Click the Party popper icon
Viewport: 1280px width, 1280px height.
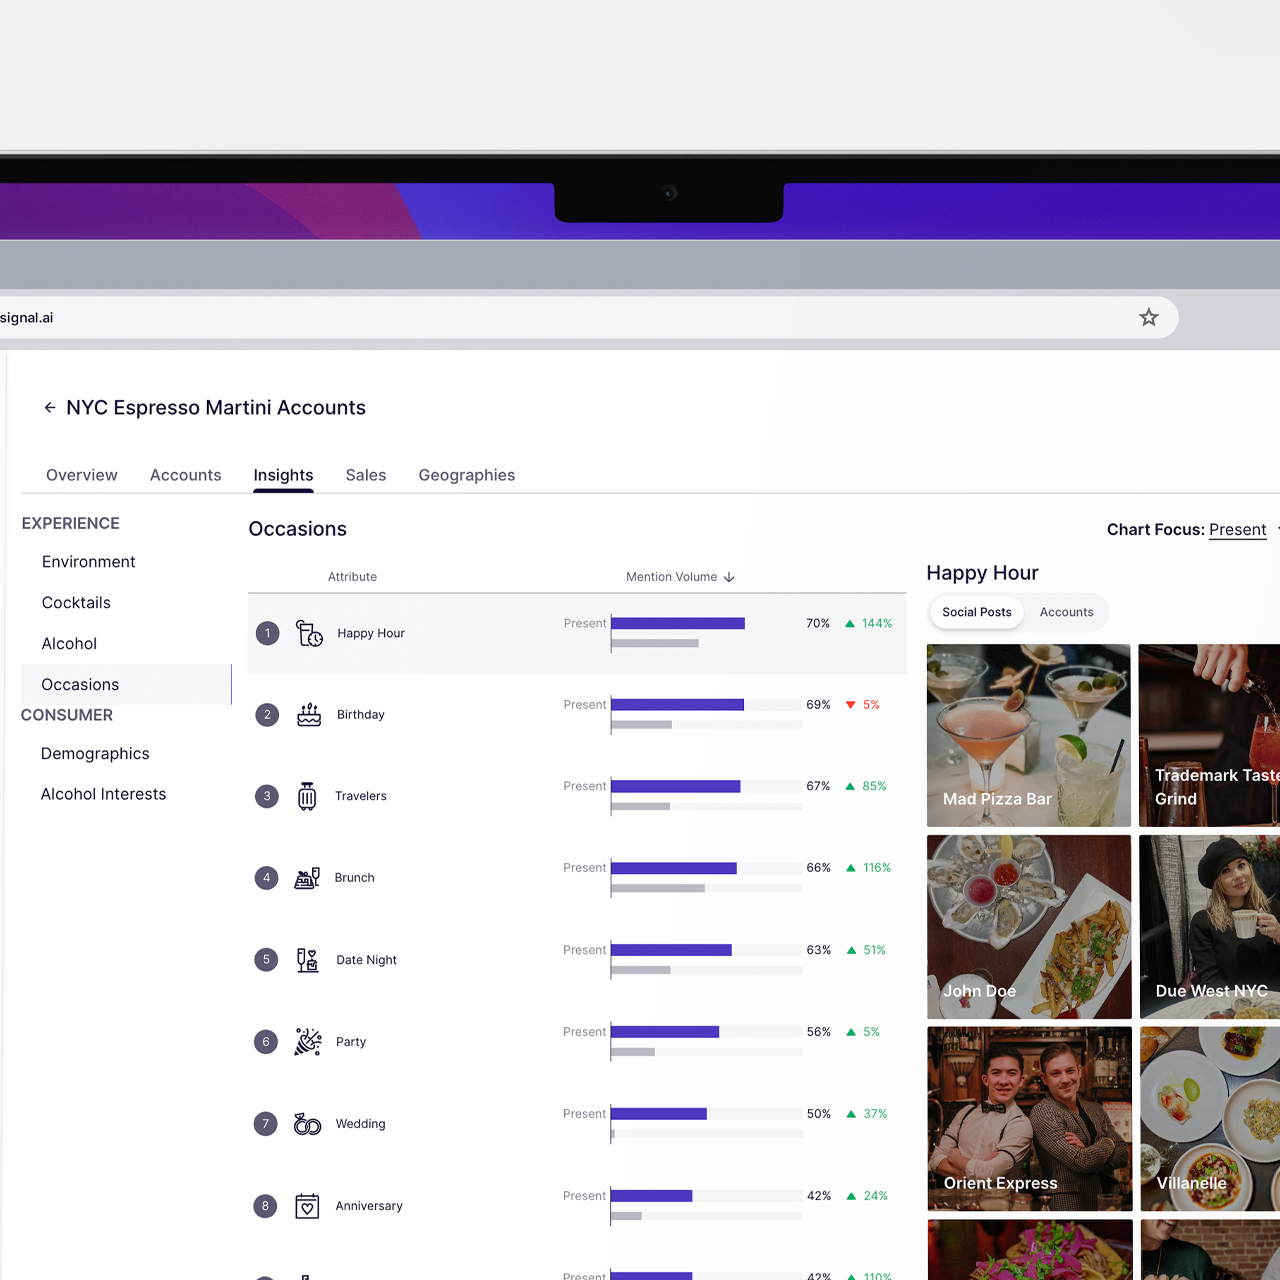[x=307, y=1042]
